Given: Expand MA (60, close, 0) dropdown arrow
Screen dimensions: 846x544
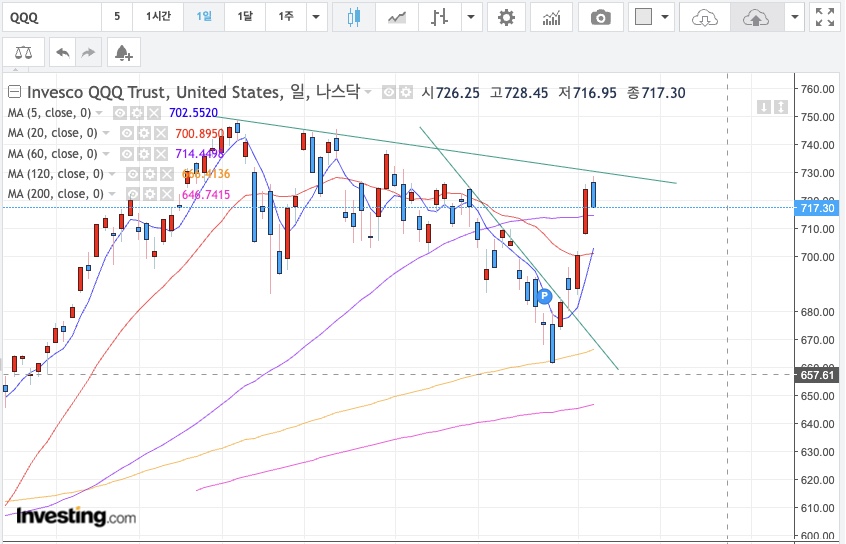Looking at the screenshot, I should pos(106,154).
